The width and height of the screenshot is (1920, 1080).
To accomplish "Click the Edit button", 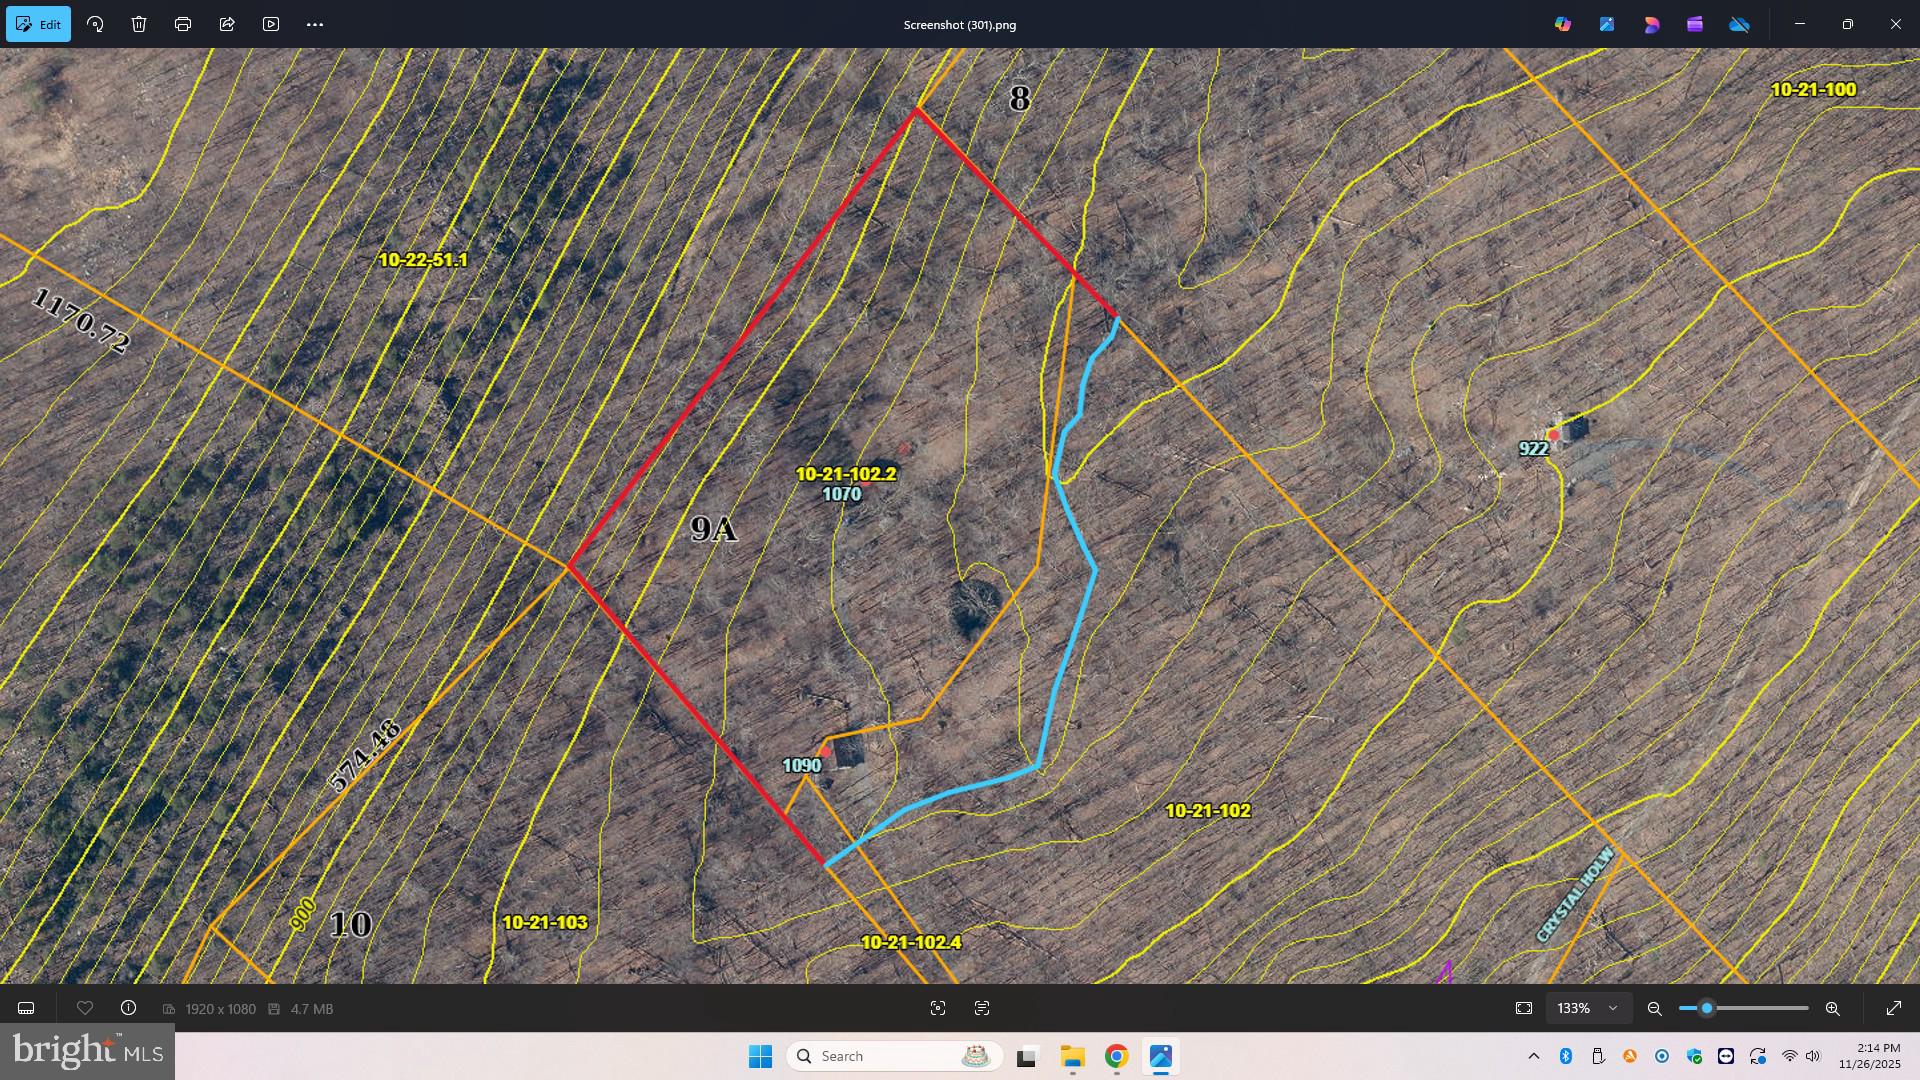I will tap(39, 24).
